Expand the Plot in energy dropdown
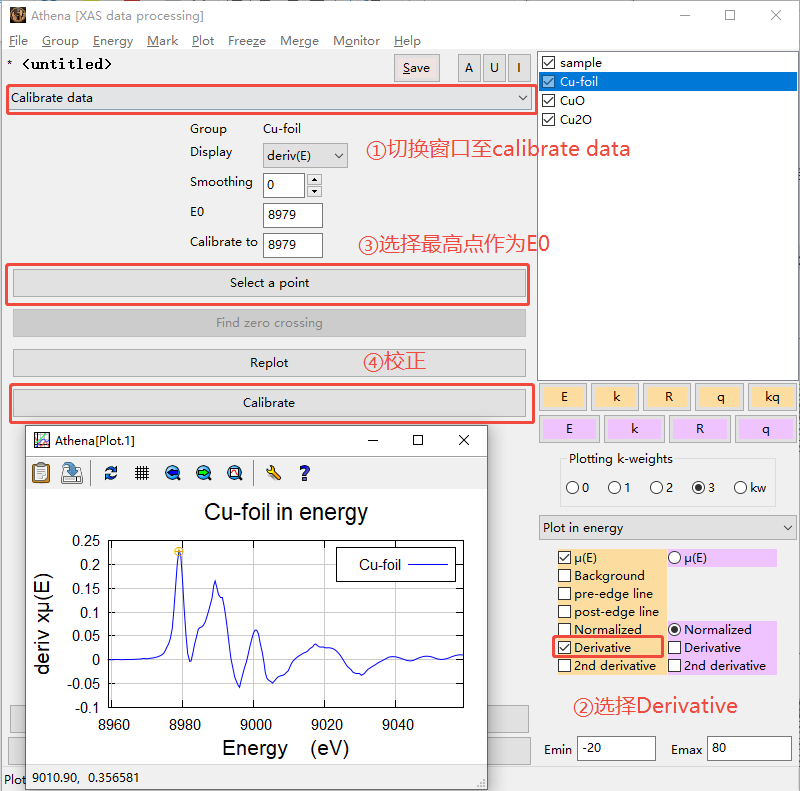This screenshot has width=800, height=791. click(668, 528)
